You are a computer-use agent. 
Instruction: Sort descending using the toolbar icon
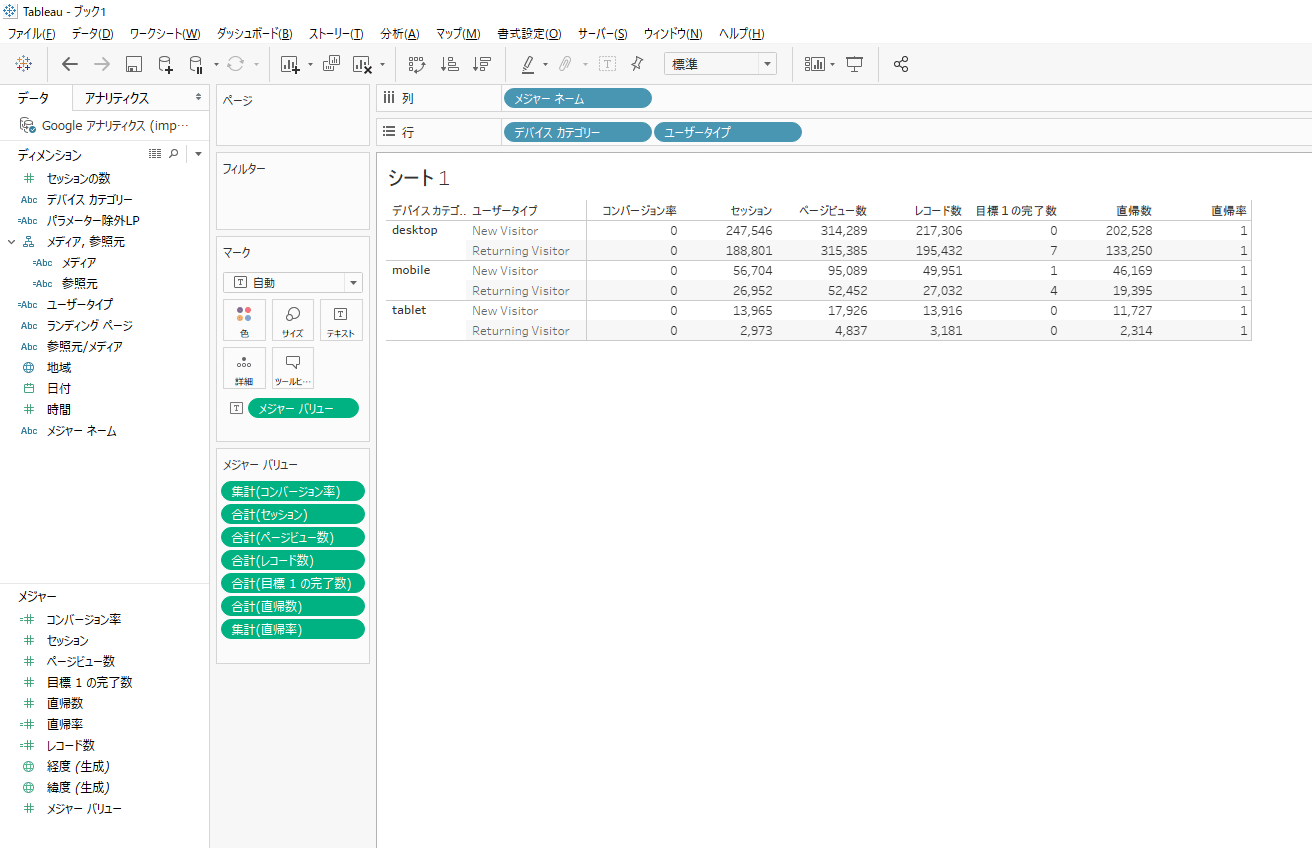482,64
